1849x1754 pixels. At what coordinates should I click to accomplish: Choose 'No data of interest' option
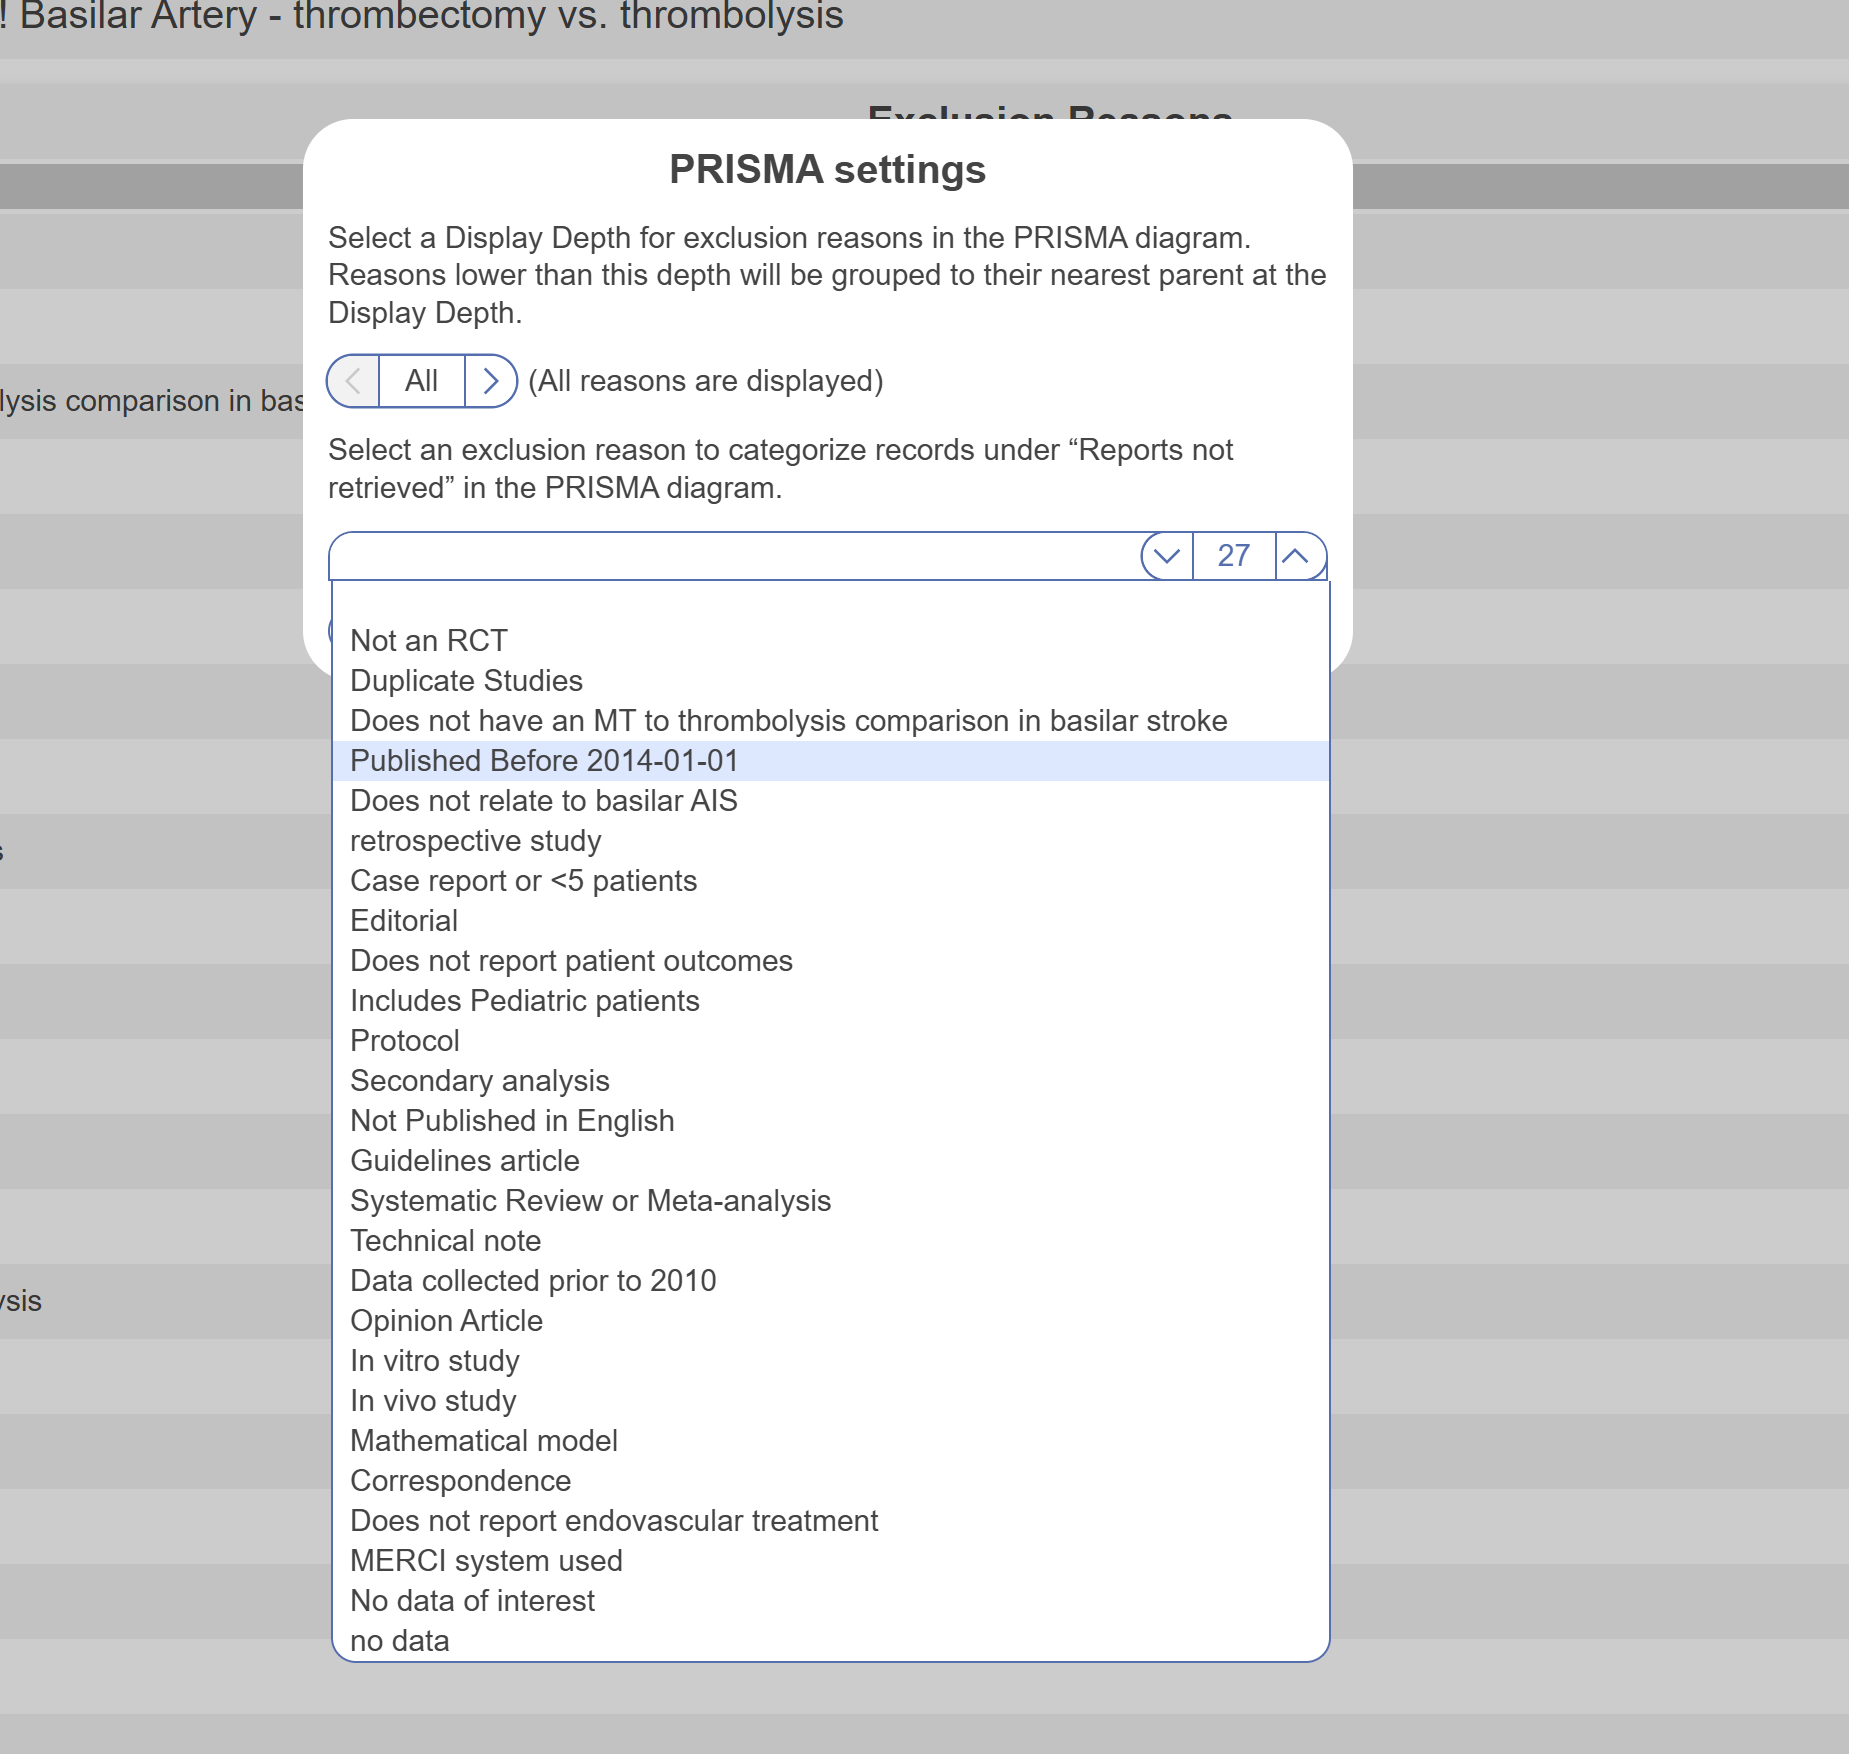(x=472, y=1601)
